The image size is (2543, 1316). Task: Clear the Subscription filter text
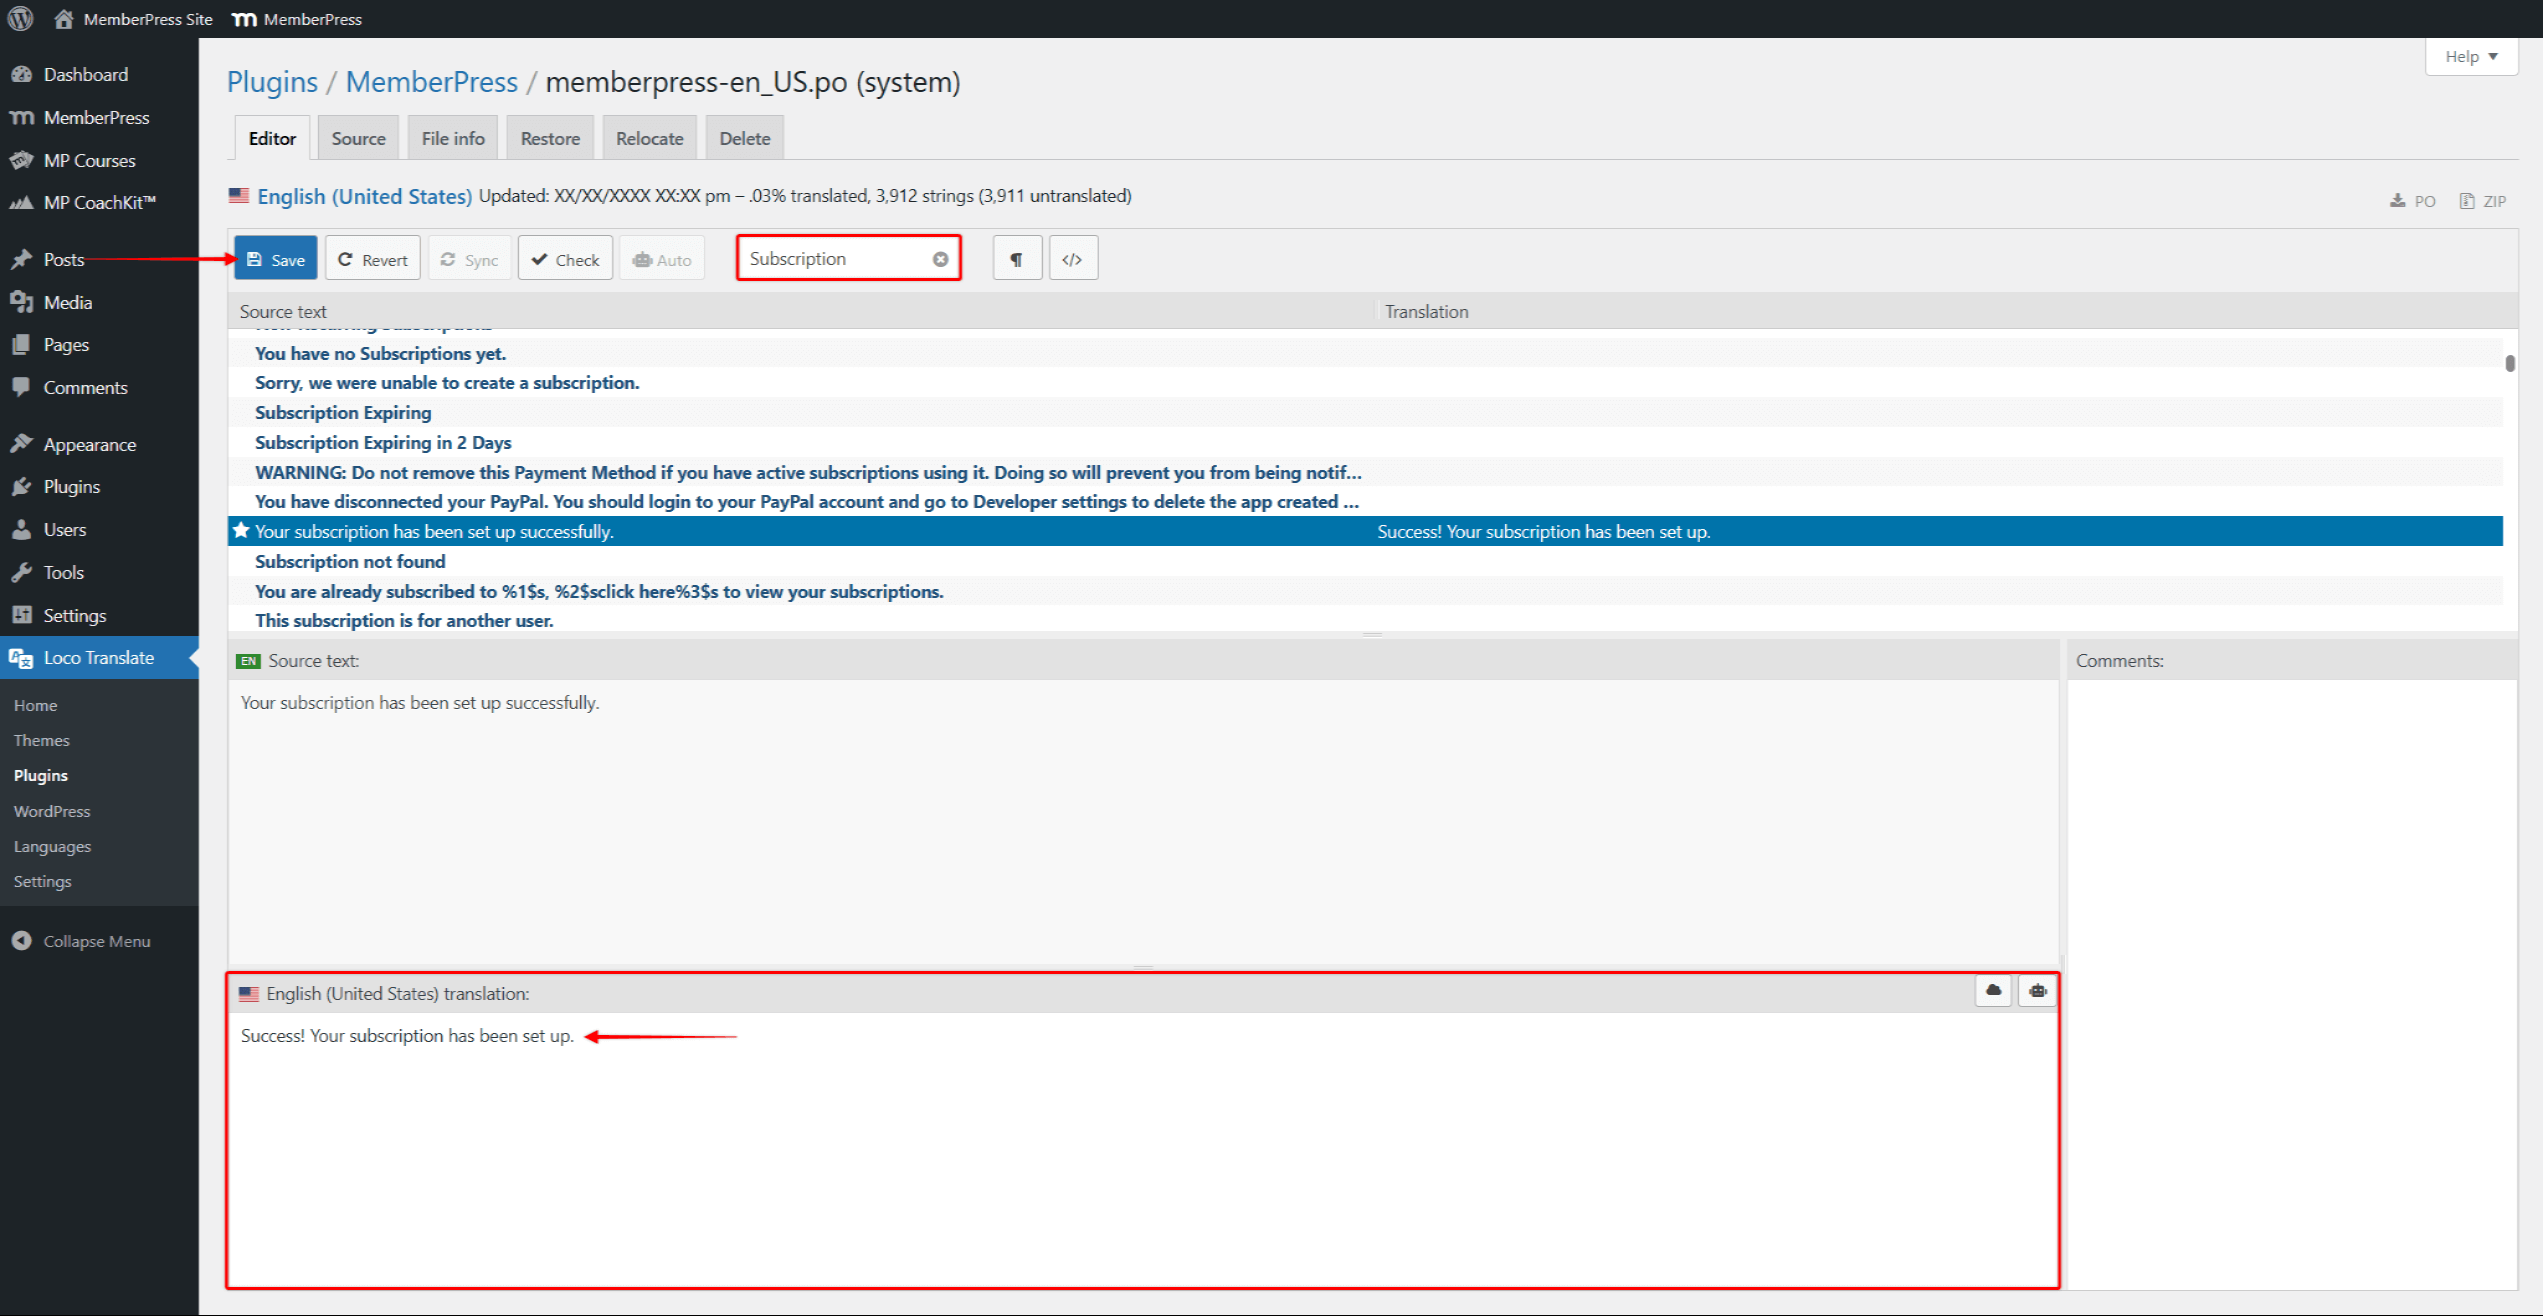click(x=940, y=259)
